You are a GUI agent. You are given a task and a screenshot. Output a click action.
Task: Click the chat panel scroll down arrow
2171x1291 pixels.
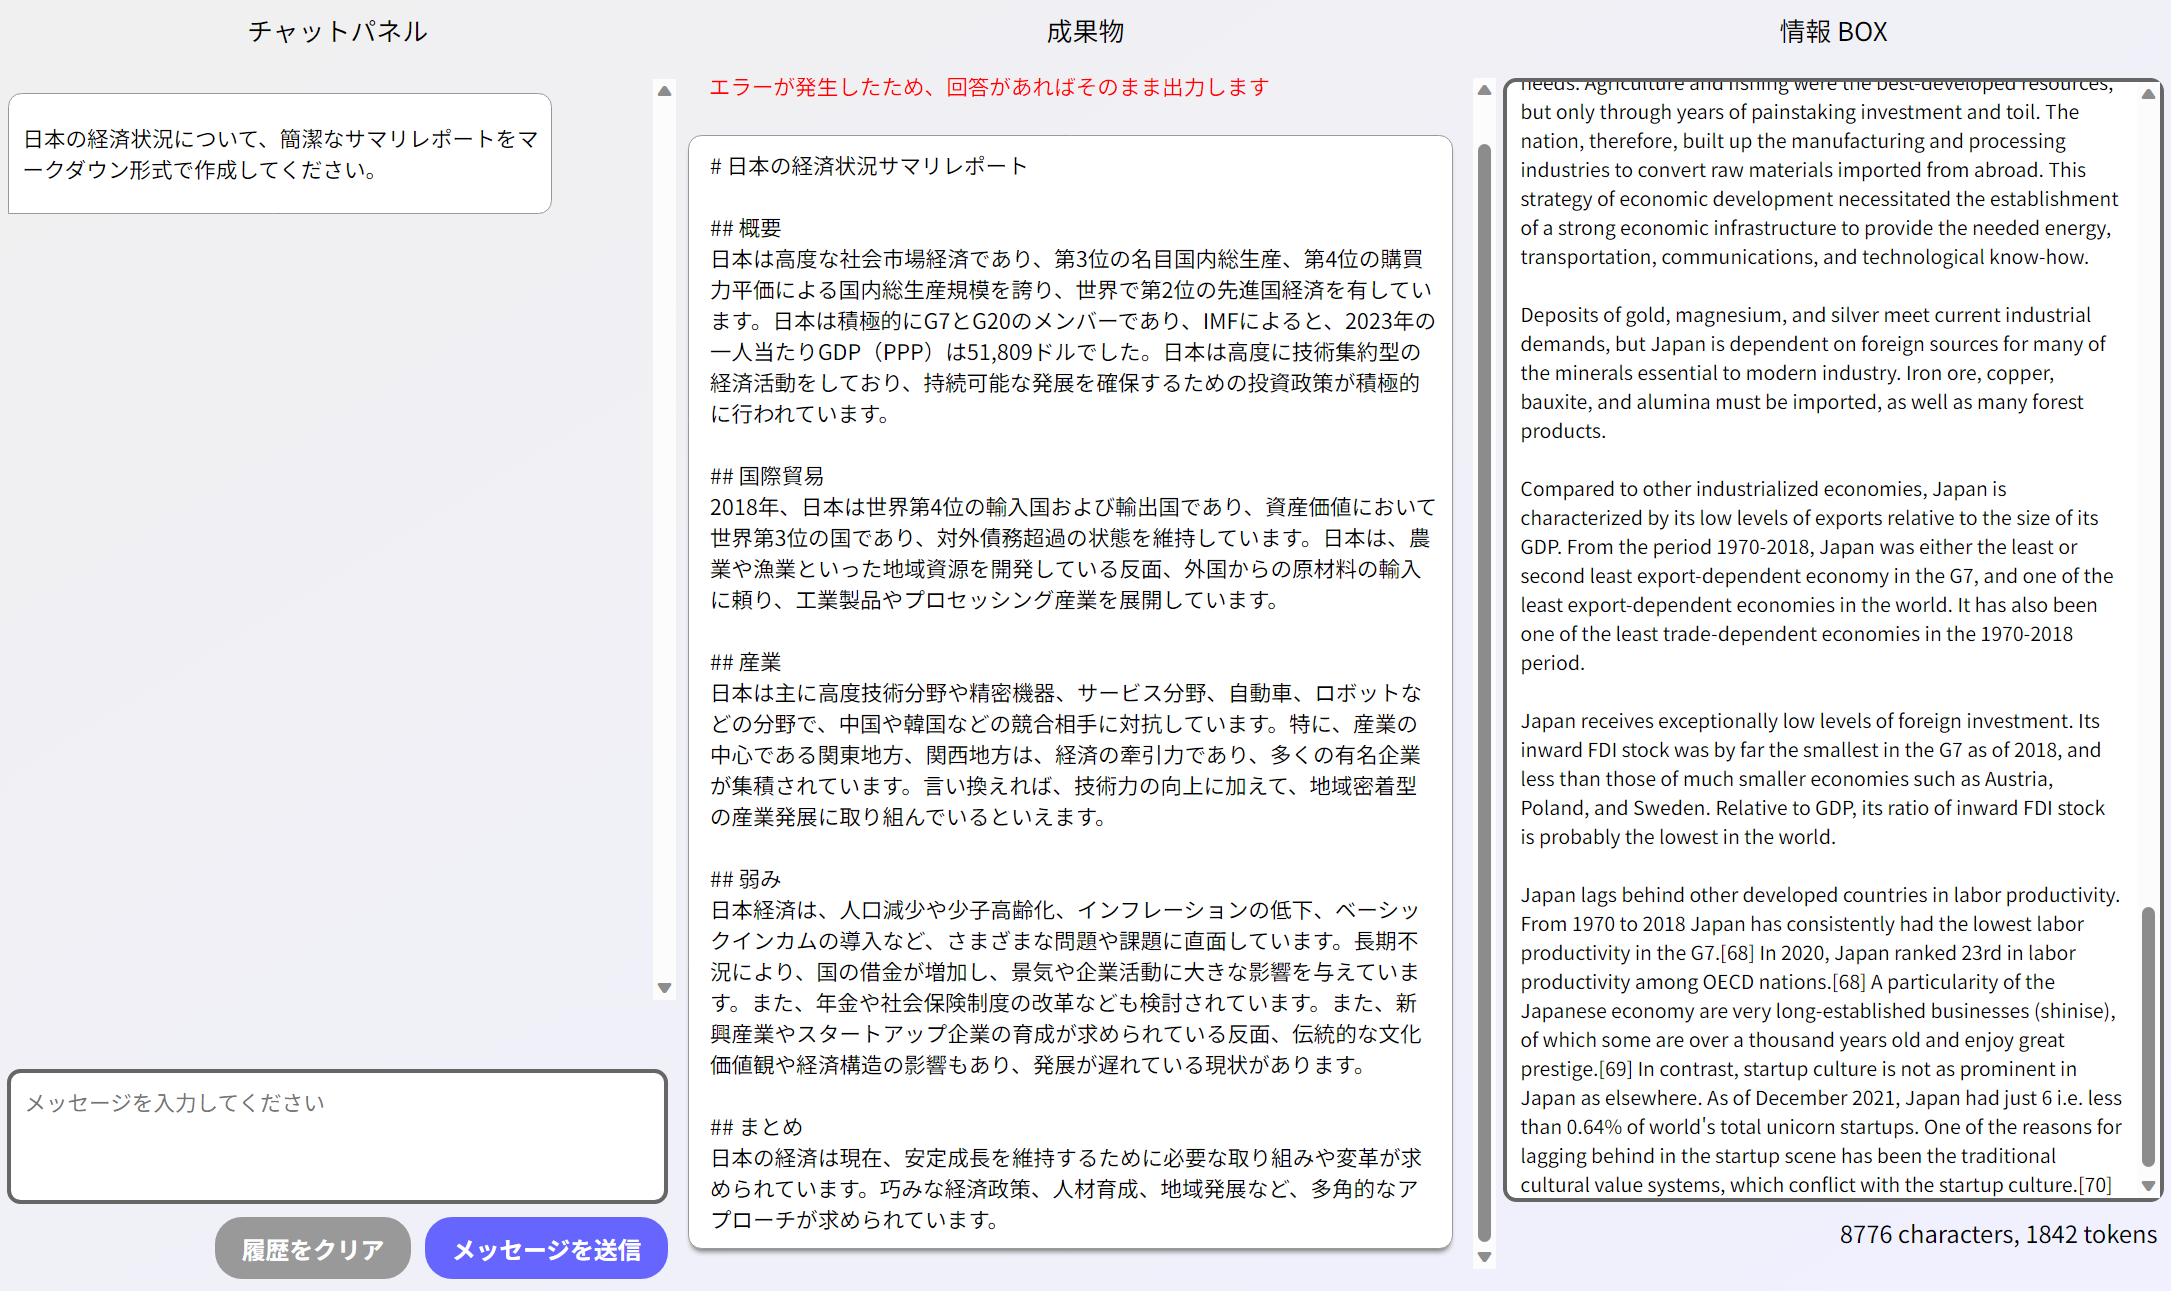point(664,988)
